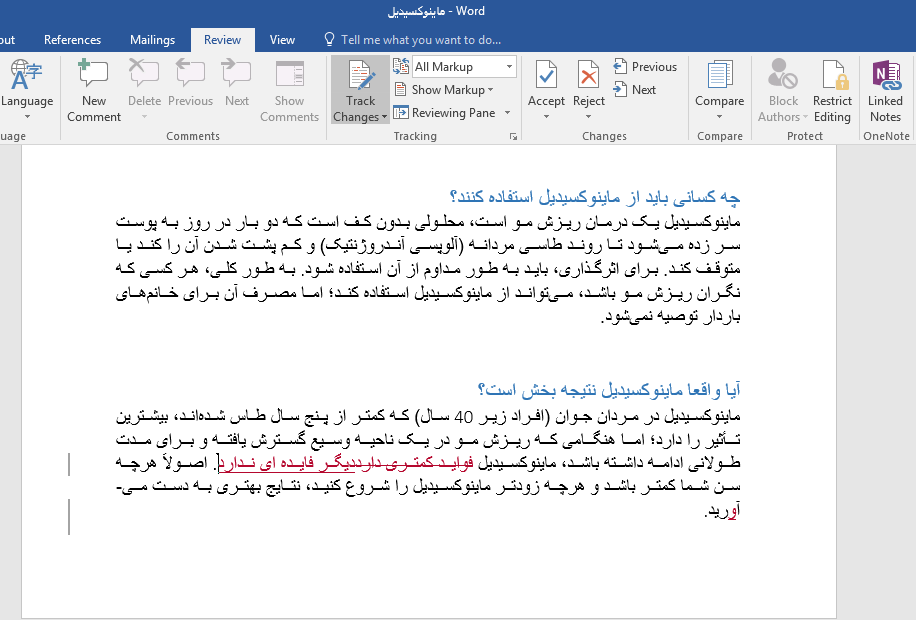Jump to the Previous tracked change
Image resolution: width=916 pixels, height=620 pixels.
pyautogui.click(x=645, y=67)
